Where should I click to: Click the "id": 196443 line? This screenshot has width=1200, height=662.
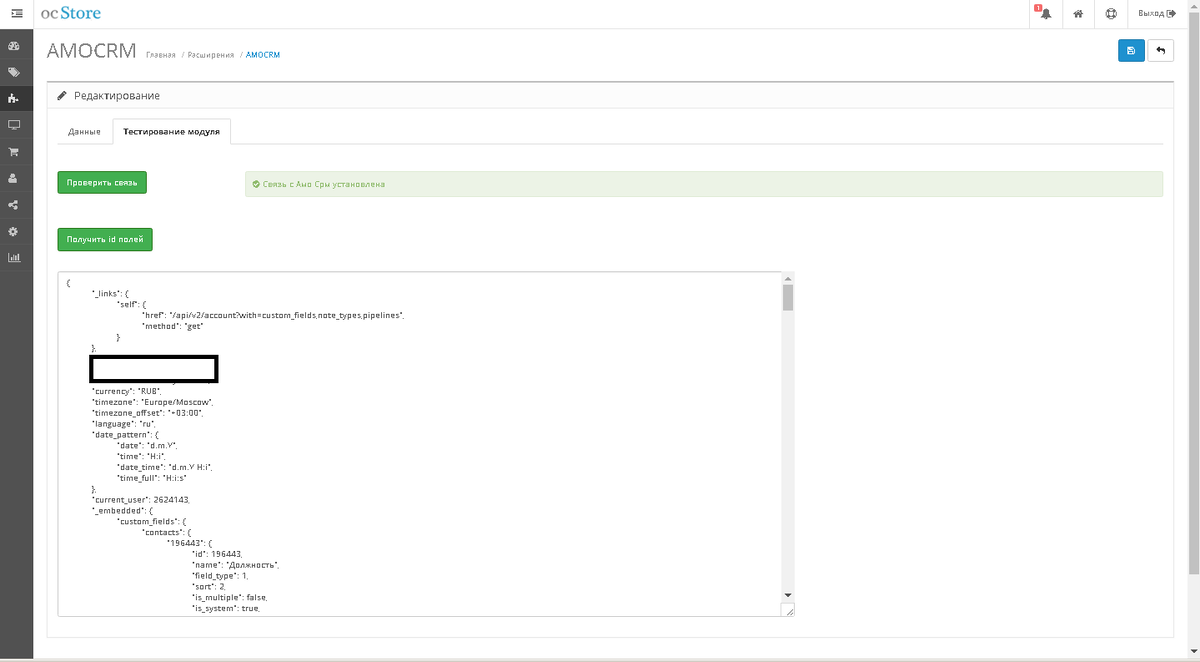(217, 554)
